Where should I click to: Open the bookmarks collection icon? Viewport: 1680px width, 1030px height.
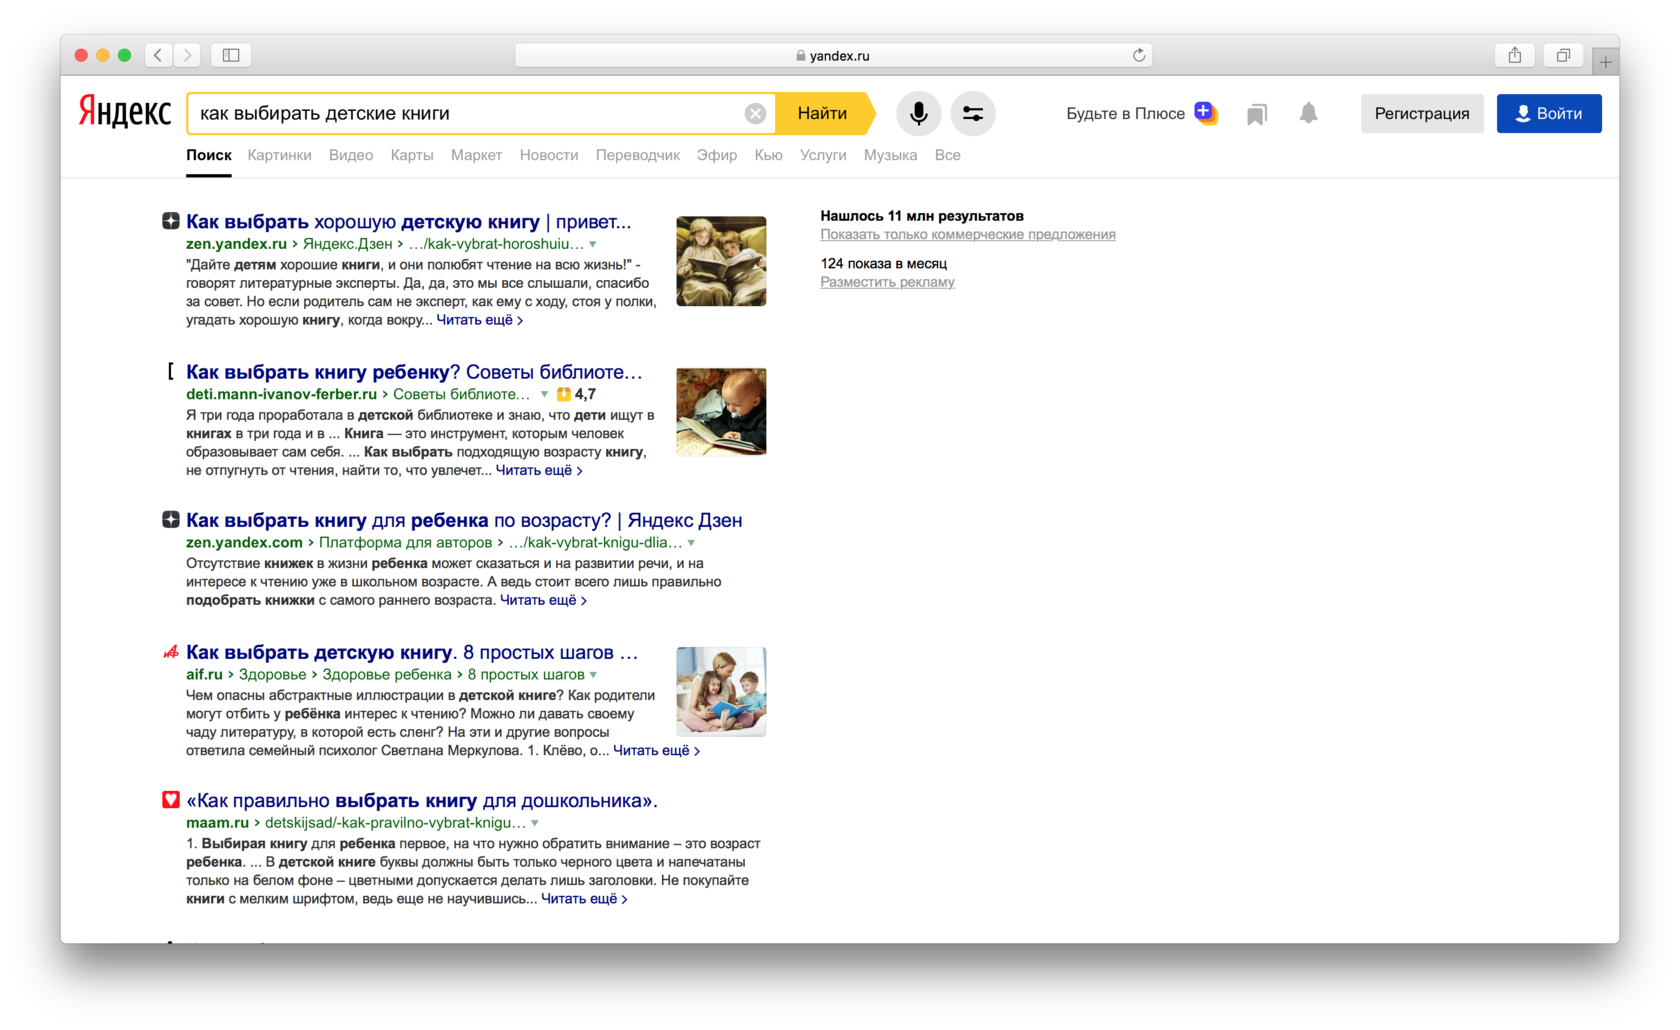point(1257,114)
